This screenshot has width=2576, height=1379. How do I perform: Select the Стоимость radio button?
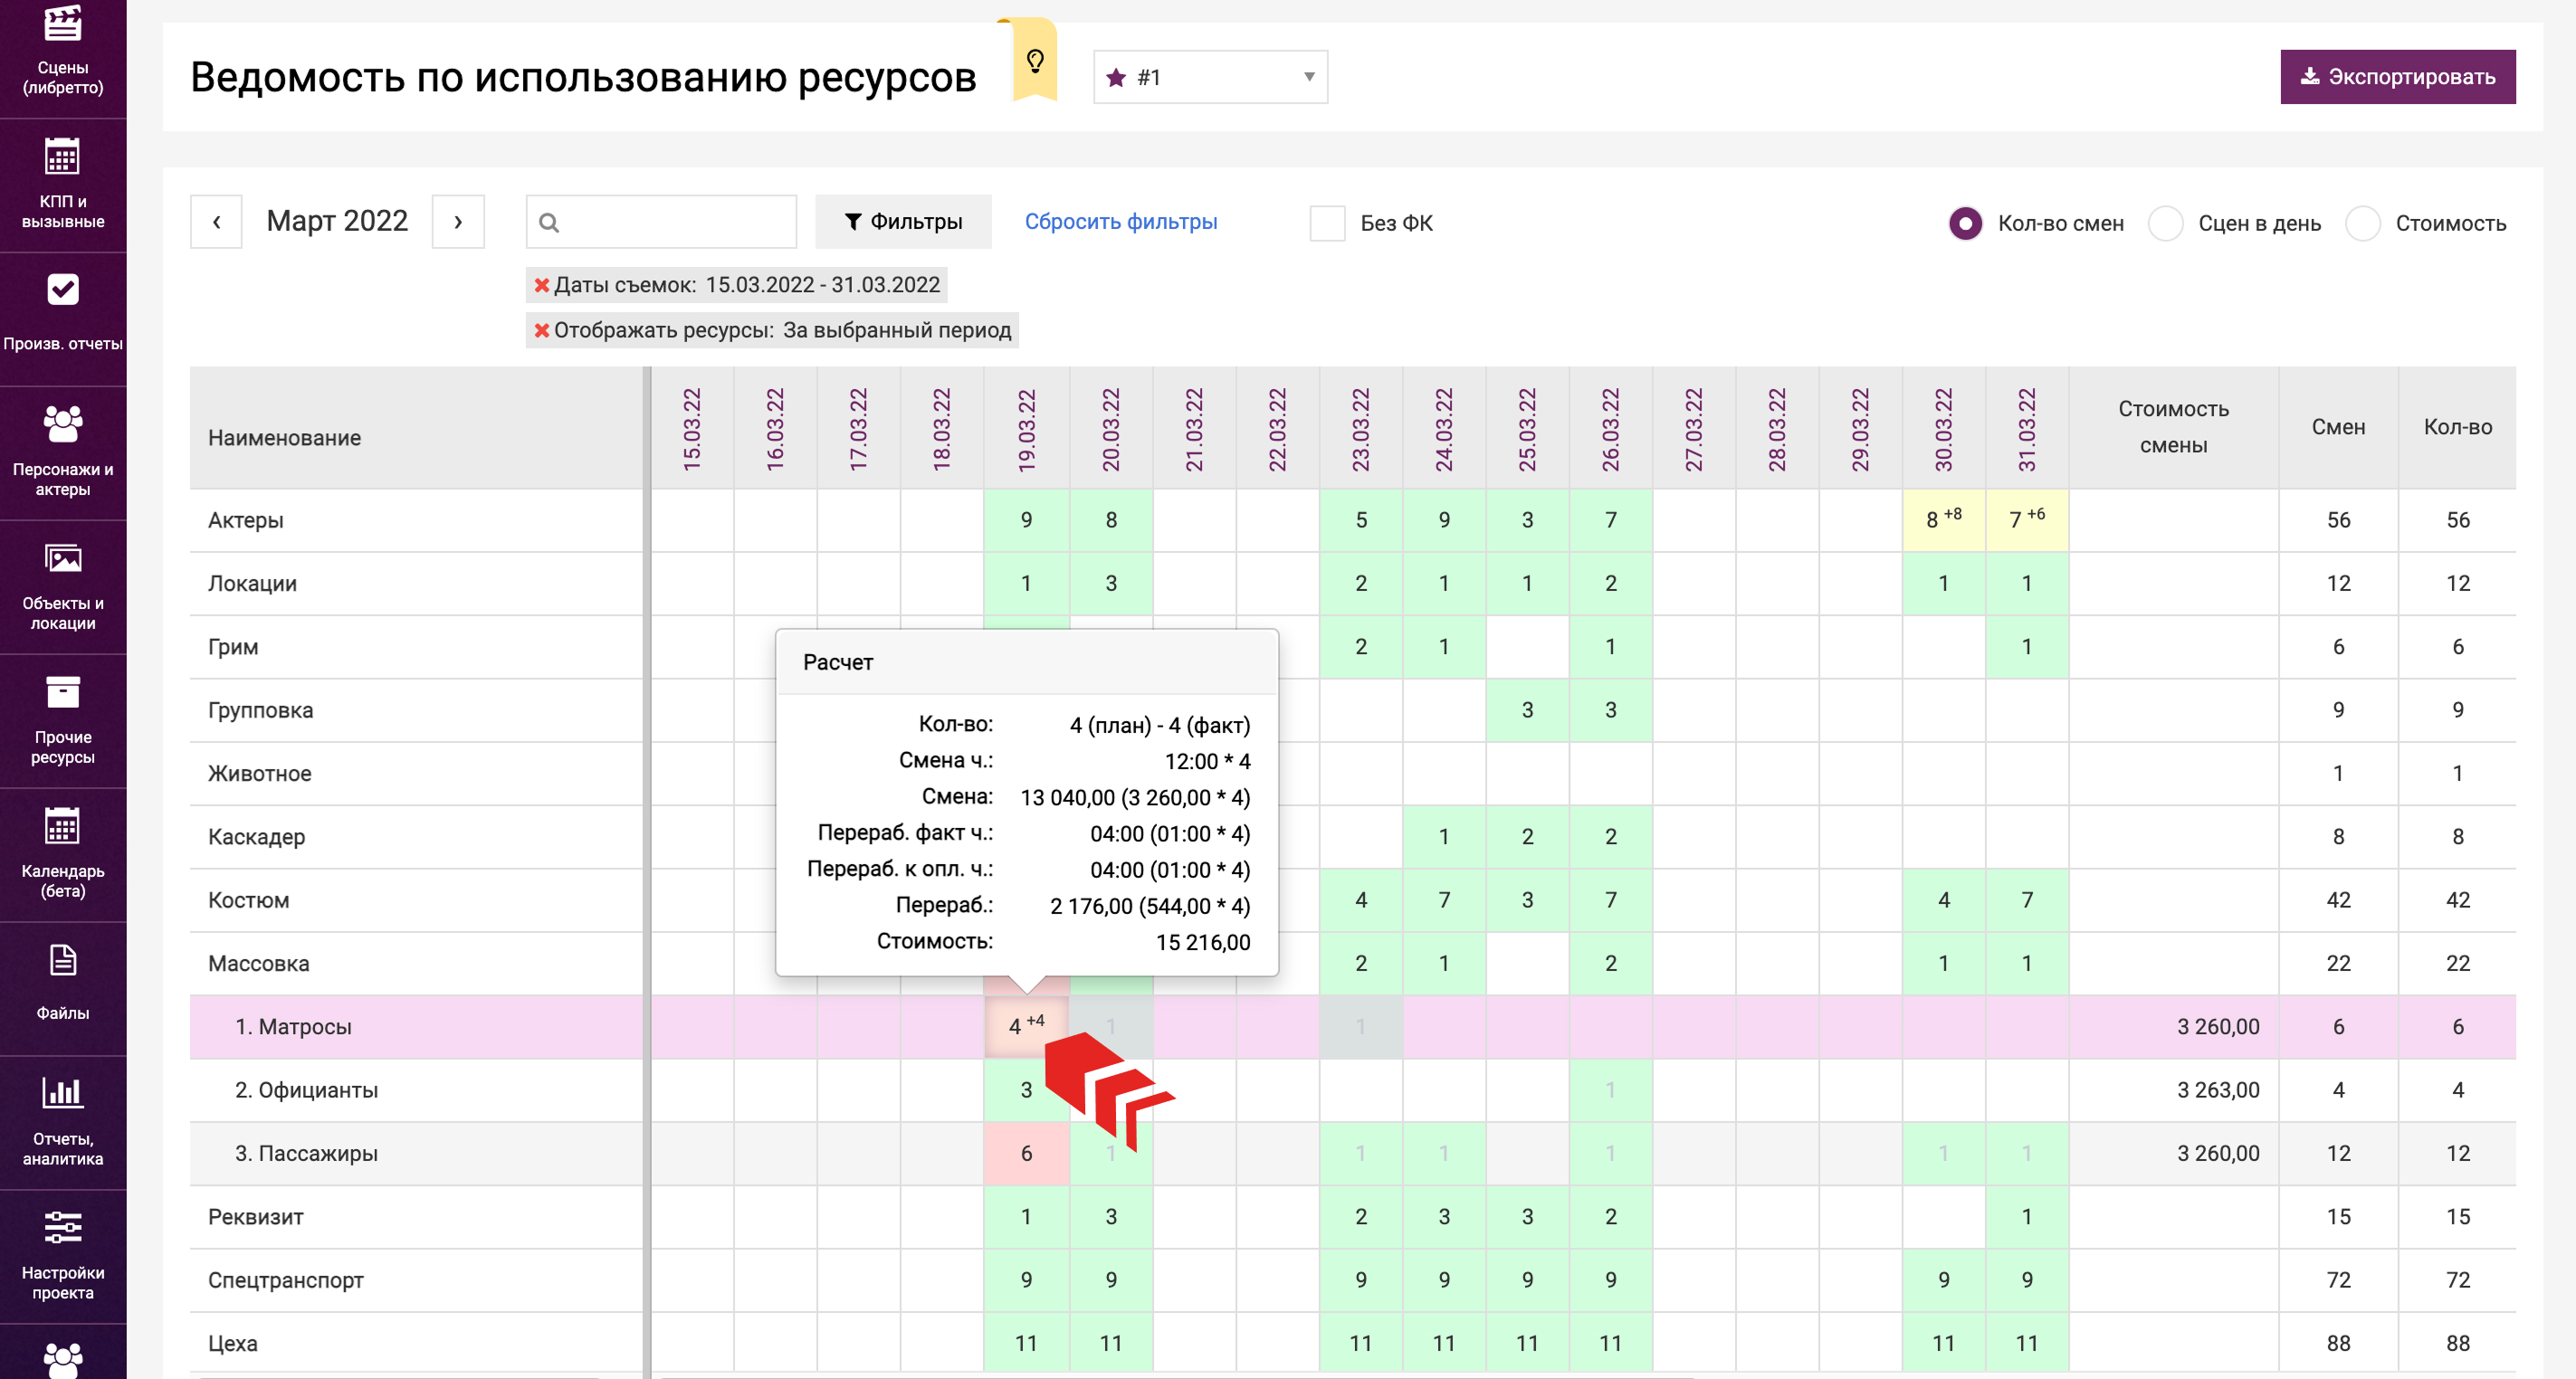pyautogui.click(x=2363, y=223)
